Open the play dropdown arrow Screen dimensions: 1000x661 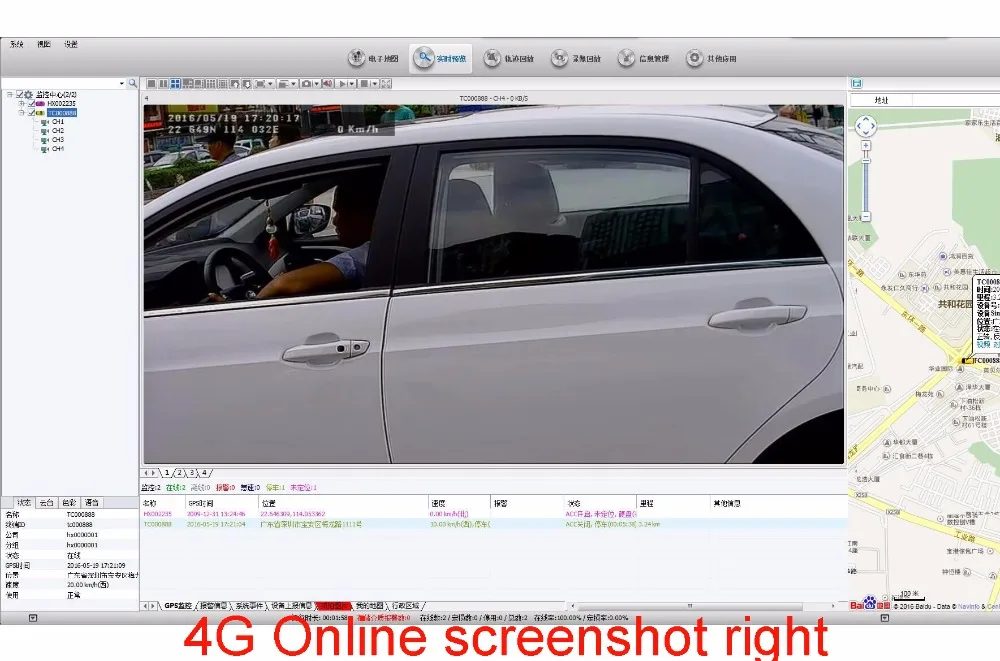(351, 84)
